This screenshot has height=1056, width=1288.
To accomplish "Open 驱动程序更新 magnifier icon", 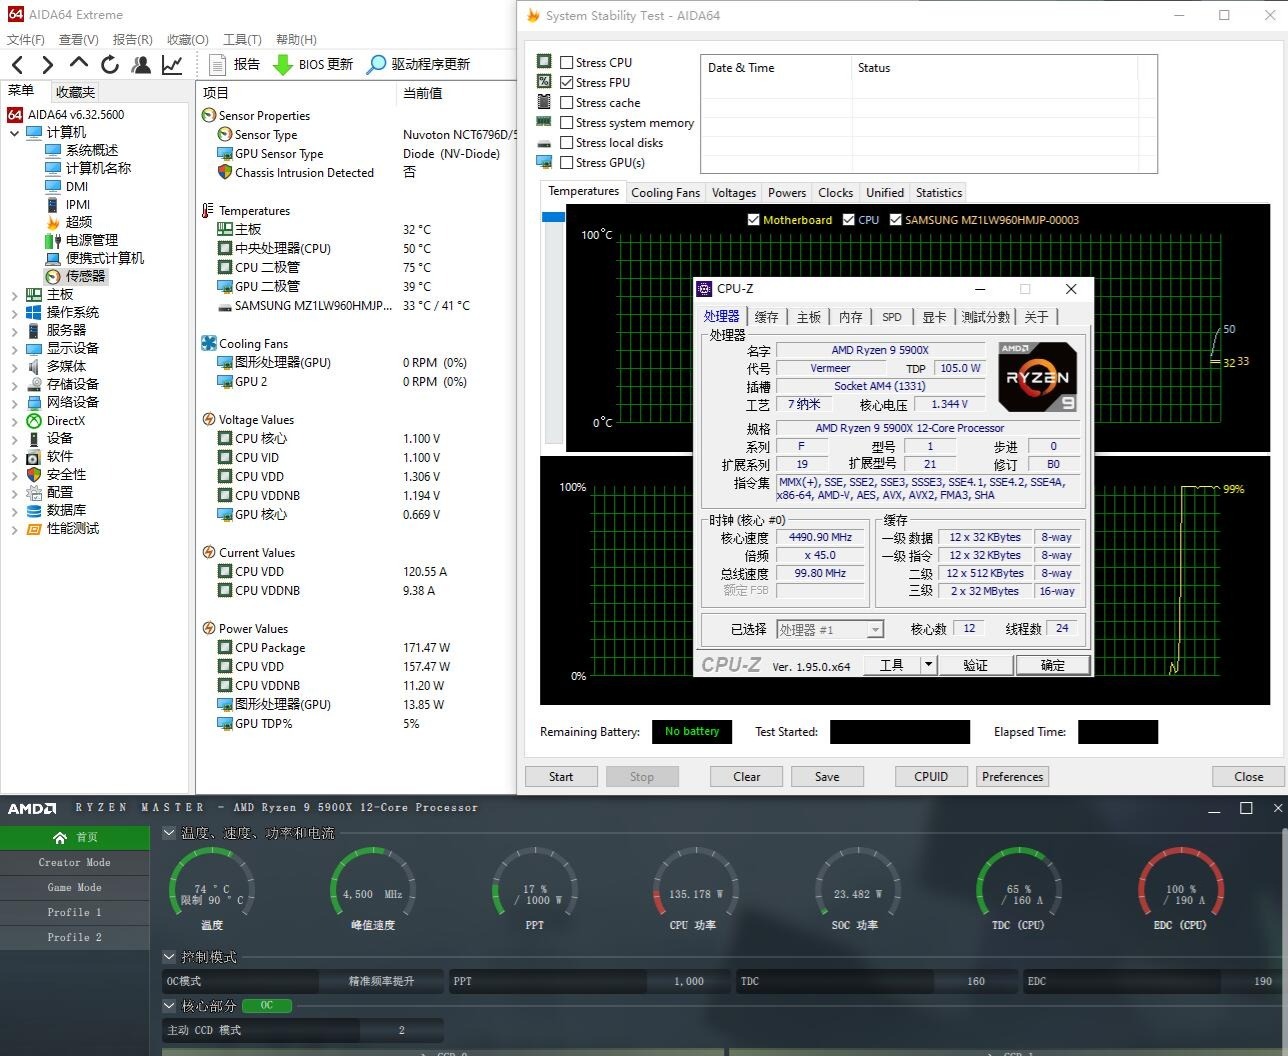I will pyautogui.click(x=376, y=65).
